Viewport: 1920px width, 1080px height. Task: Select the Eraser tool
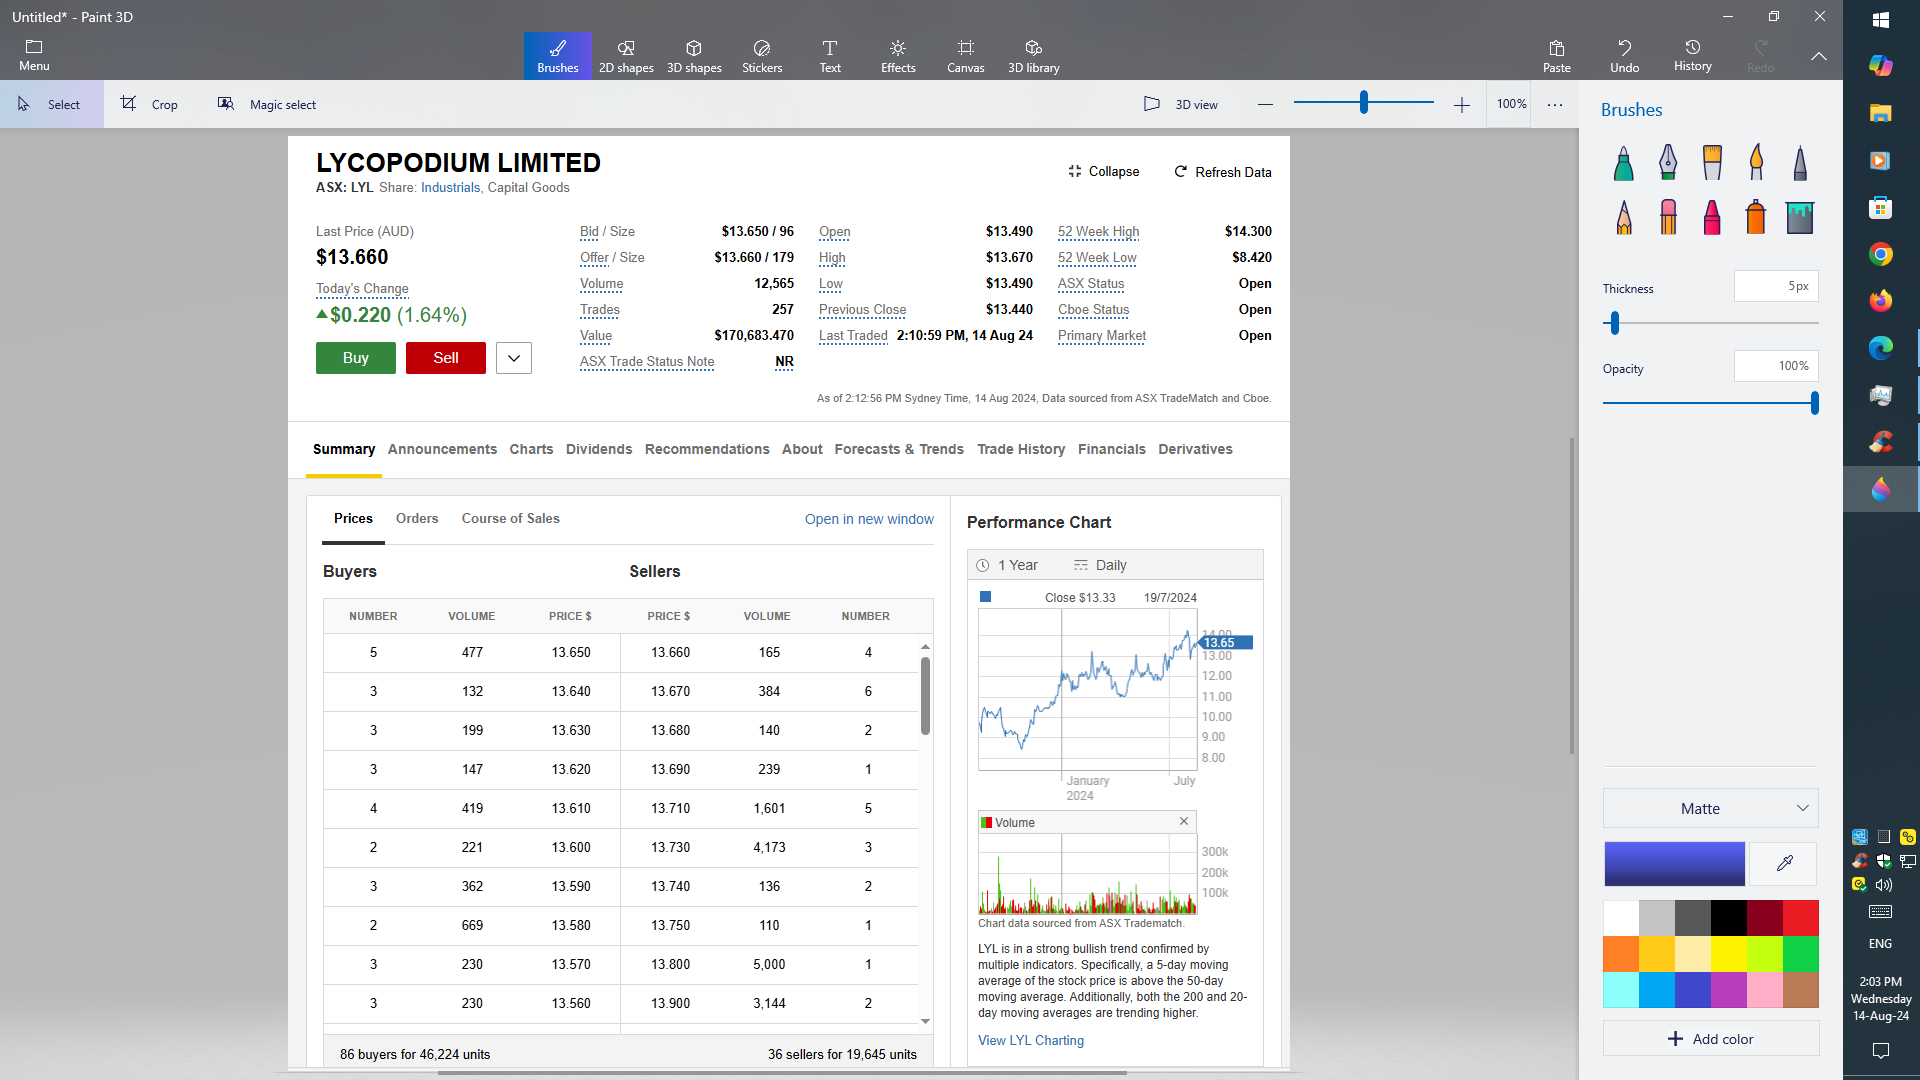(x=1668, y=216)
